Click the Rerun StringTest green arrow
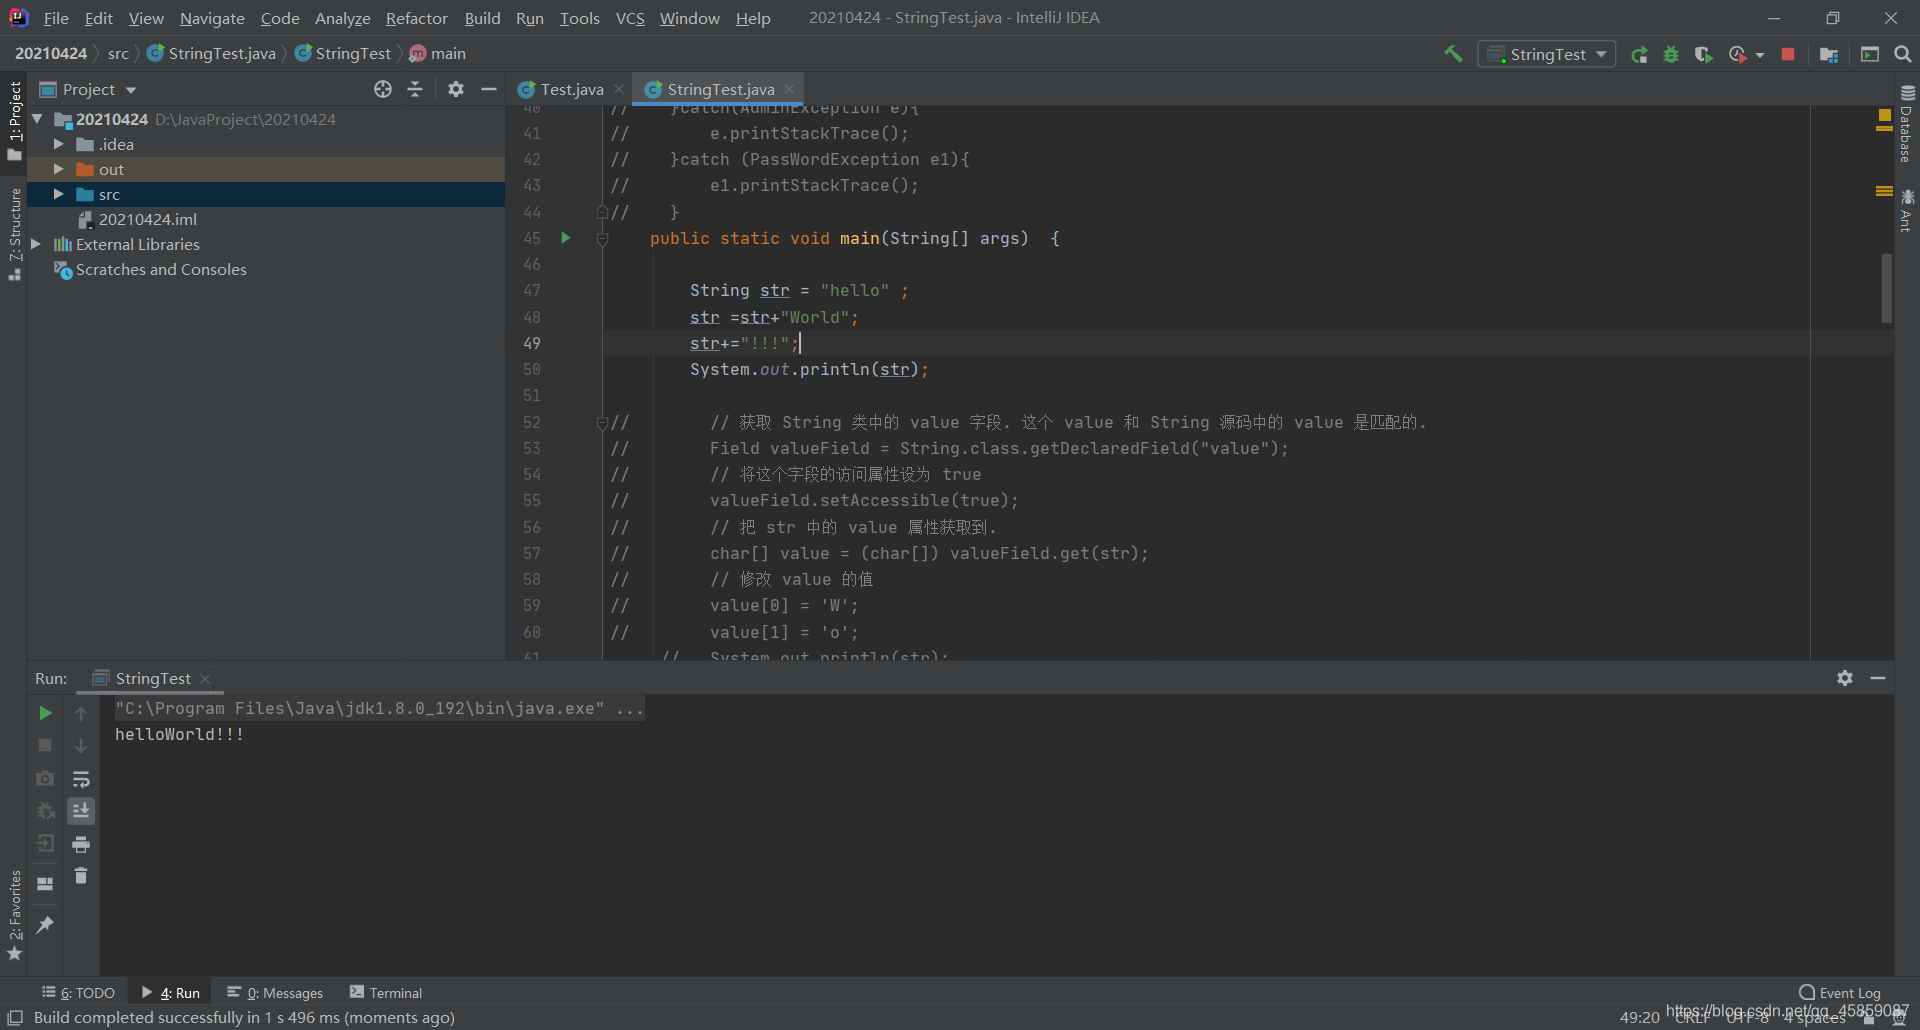 pos(45,713)
